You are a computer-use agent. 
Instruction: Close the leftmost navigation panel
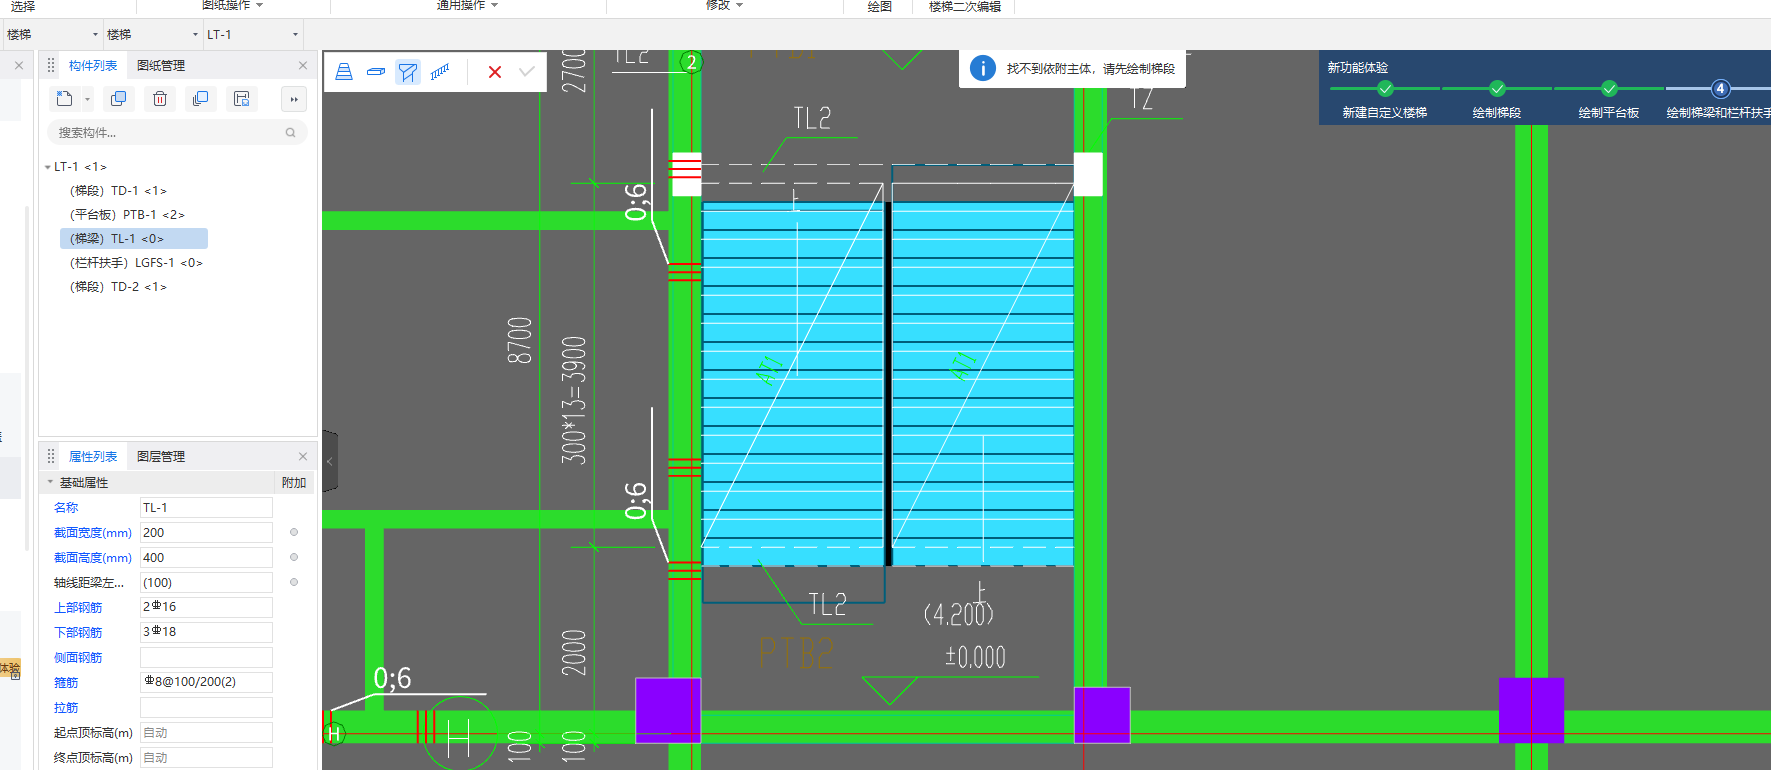18,65
